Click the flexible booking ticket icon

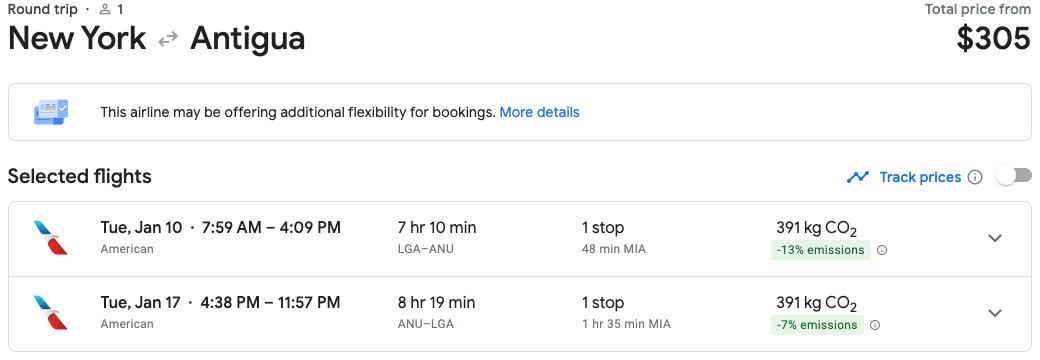pos(51,112)
